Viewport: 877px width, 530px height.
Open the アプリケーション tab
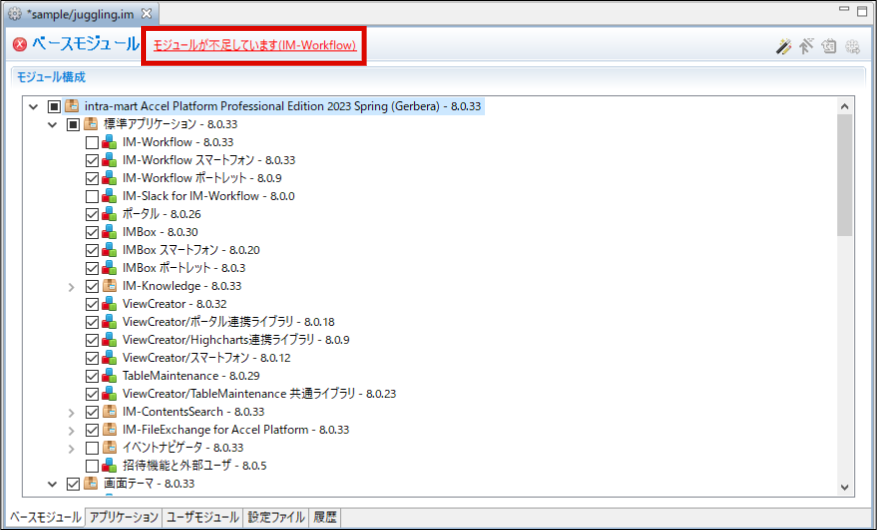click(124, 517)
